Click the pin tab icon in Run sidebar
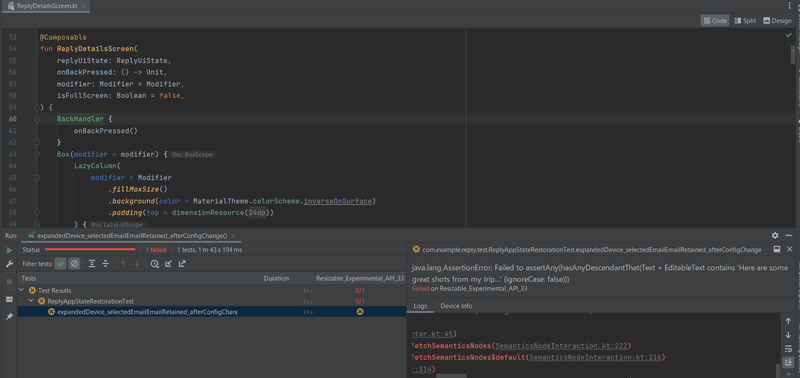The height and width of the screenshot is (378, 800). pyautogui.click(x=9, y=317)
